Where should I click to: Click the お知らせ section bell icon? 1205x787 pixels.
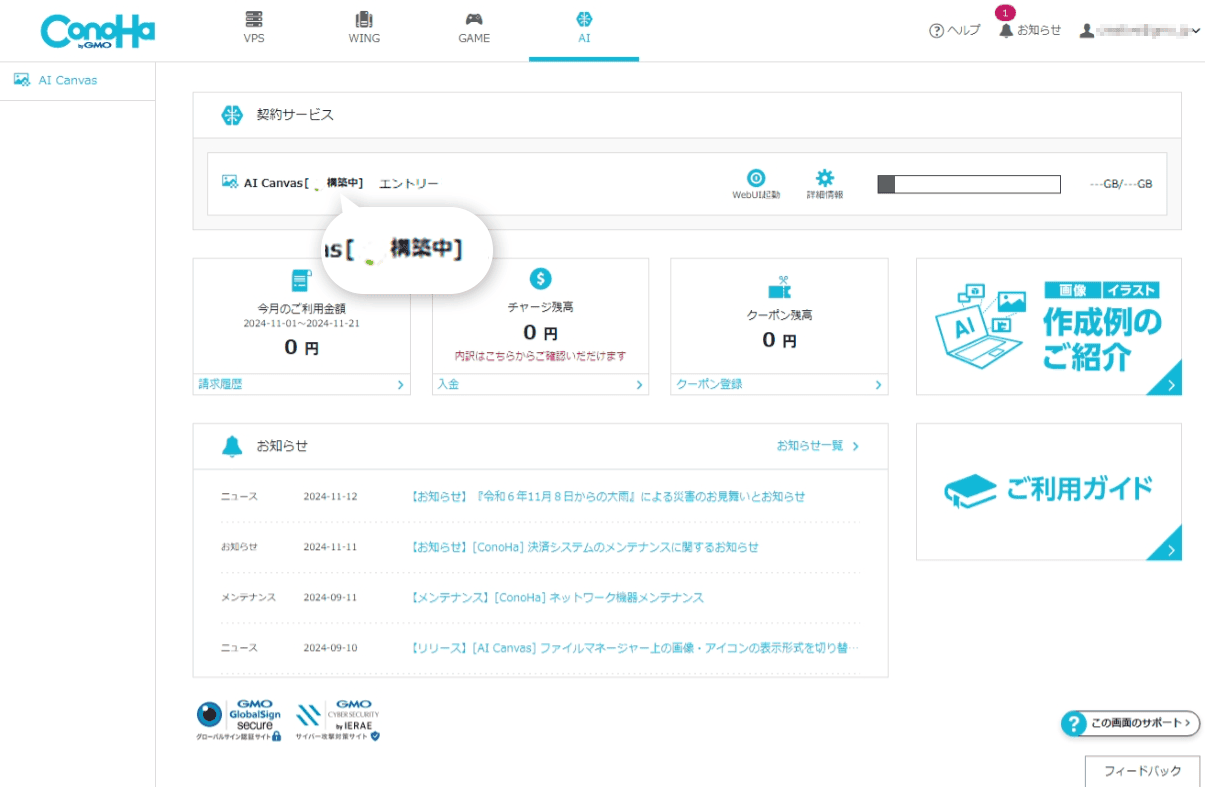(232, 446)
